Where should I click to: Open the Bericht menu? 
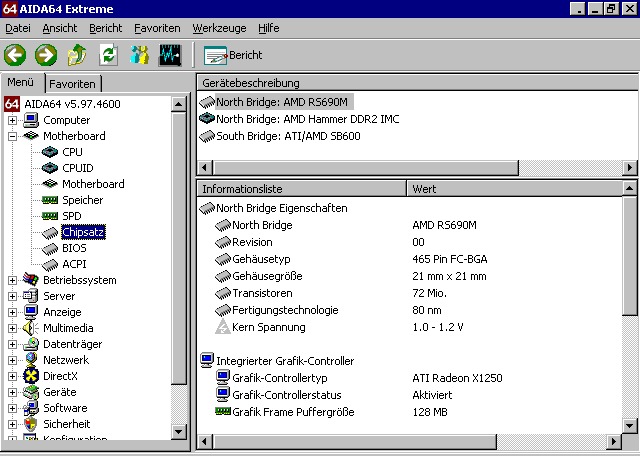click(106, 28)
